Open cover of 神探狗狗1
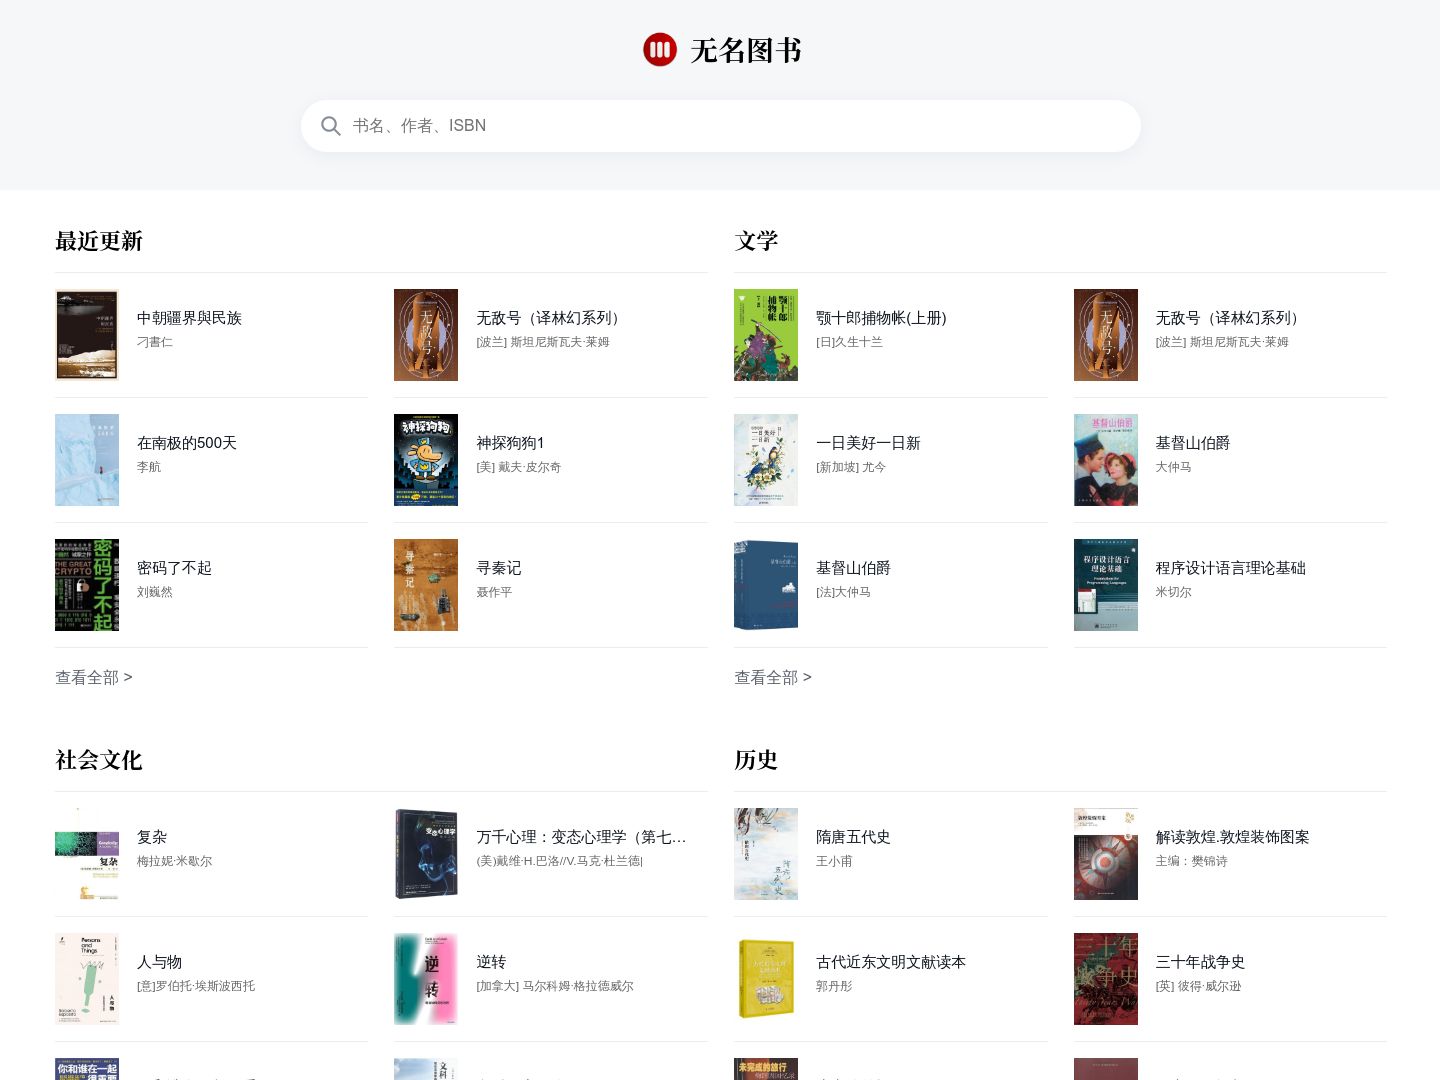This screenshot has height=1080, width=1440. [426, 460]
